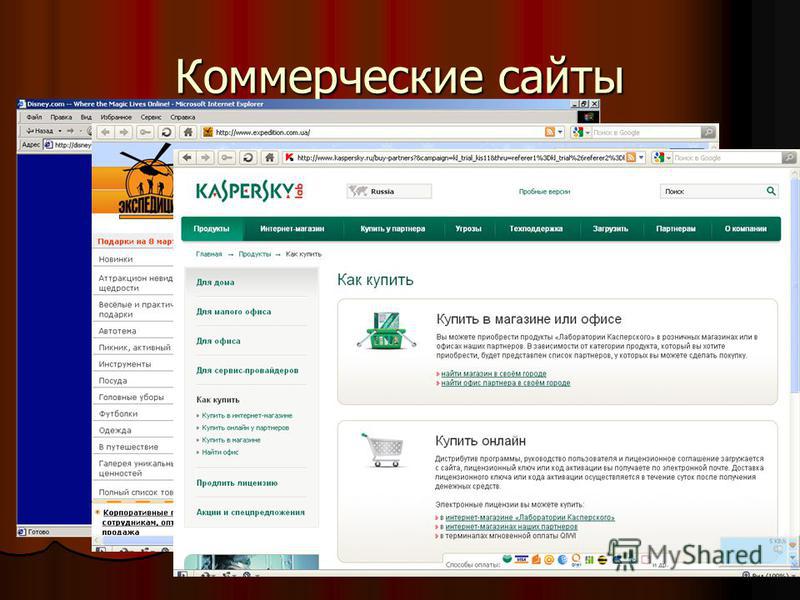
Task: Open Новинки category in Expedition site
Action: click(x=116, y=259)
